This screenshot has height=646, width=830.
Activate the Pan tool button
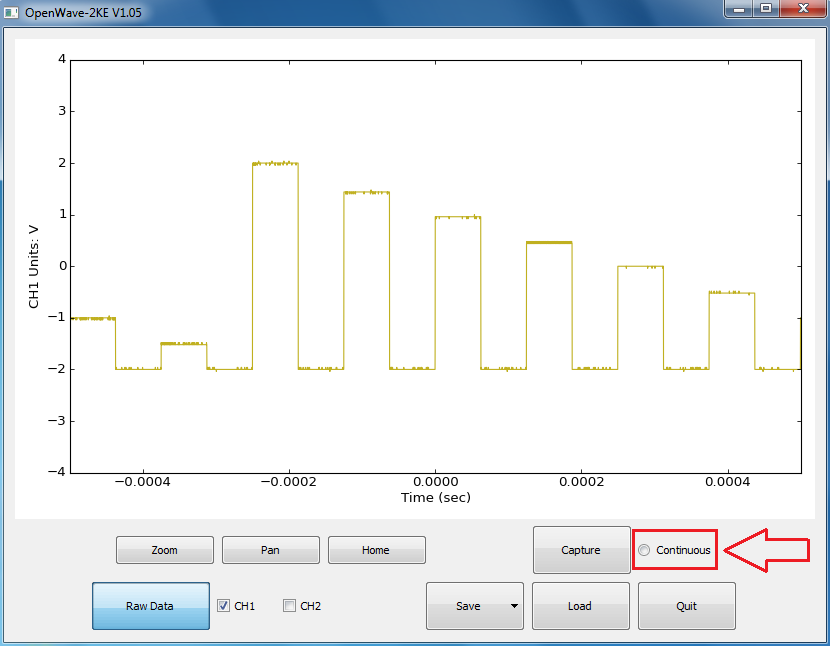[x=270, y=550]
